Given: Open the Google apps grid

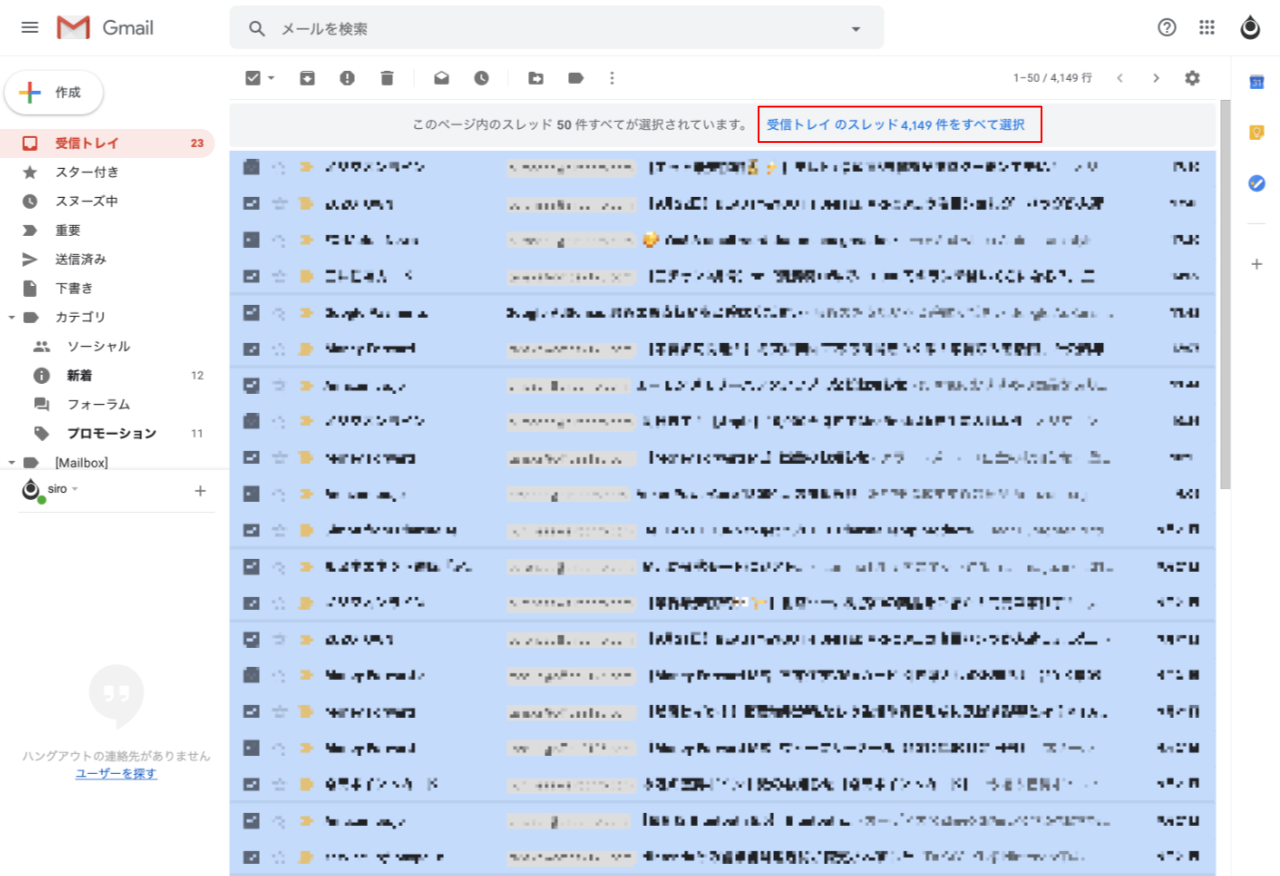Looking at the screenshot, I should [x=1207, y=28].
